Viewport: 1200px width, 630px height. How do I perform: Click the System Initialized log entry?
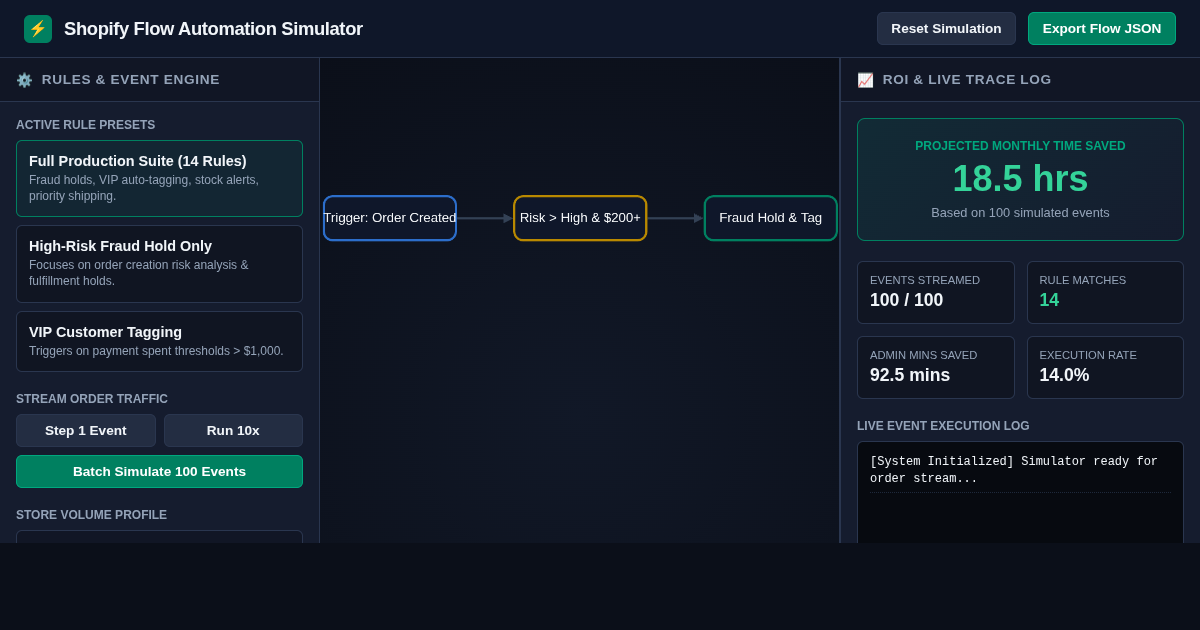(x=1020, y=470)
